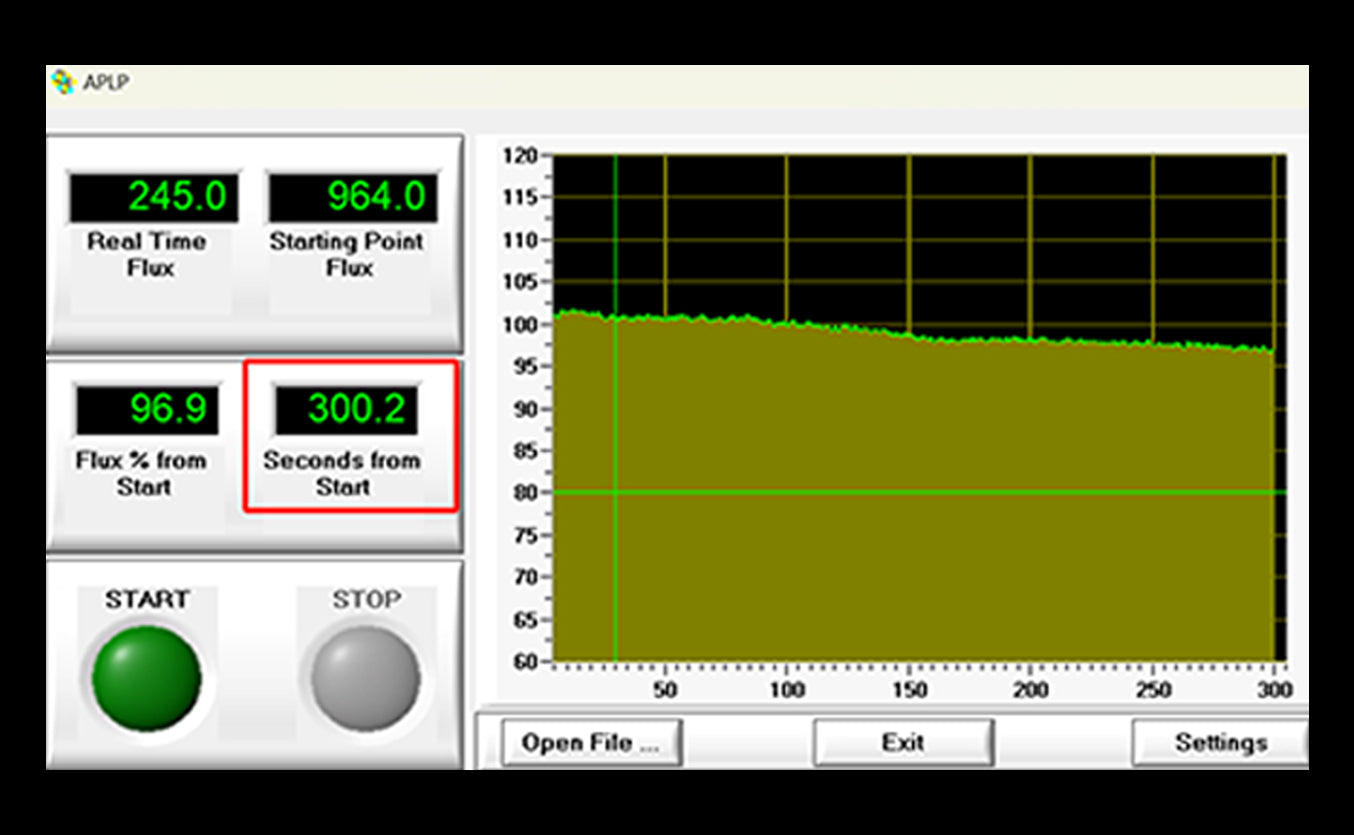Viewport: 1354px width, 835px height.
Task: Click the "Starting Point Flux" caption text
Action: [x=346, y=255]
